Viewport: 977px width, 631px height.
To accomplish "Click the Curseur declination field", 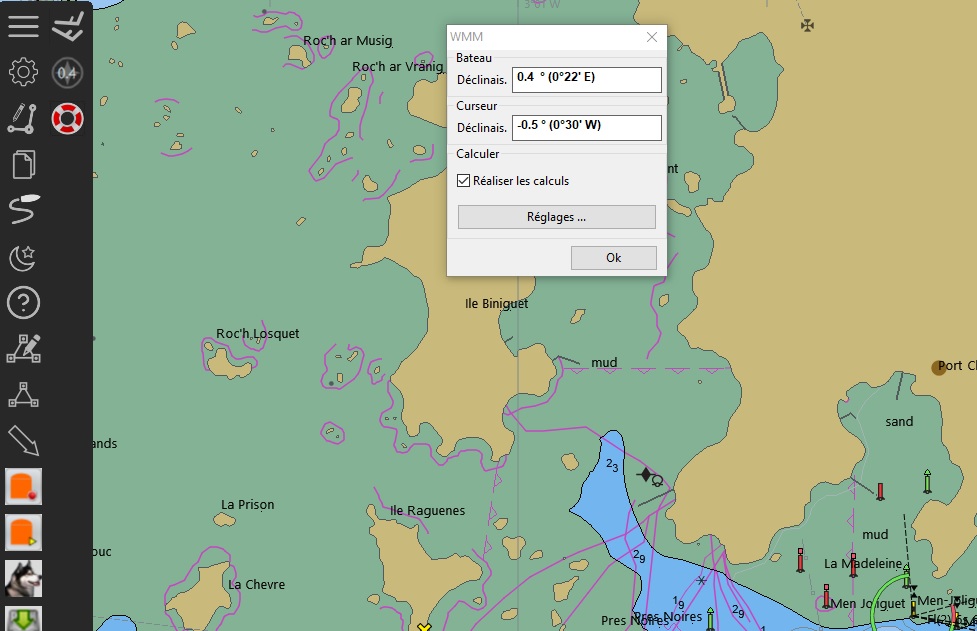I will [586, 127].
